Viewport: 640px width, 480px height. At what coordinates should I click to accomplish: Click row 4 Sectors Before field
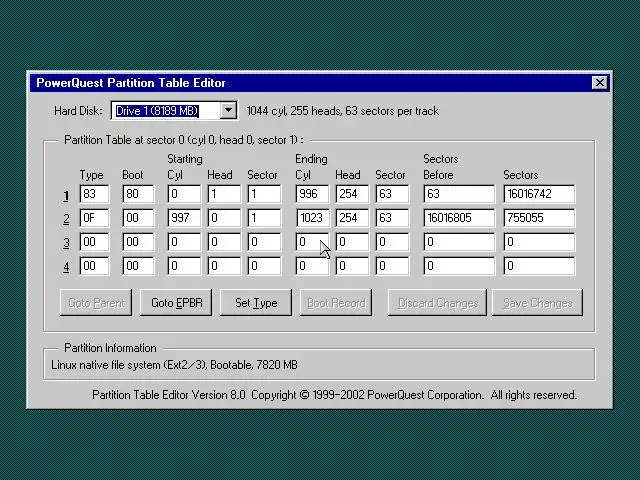[x=459, y=266]
